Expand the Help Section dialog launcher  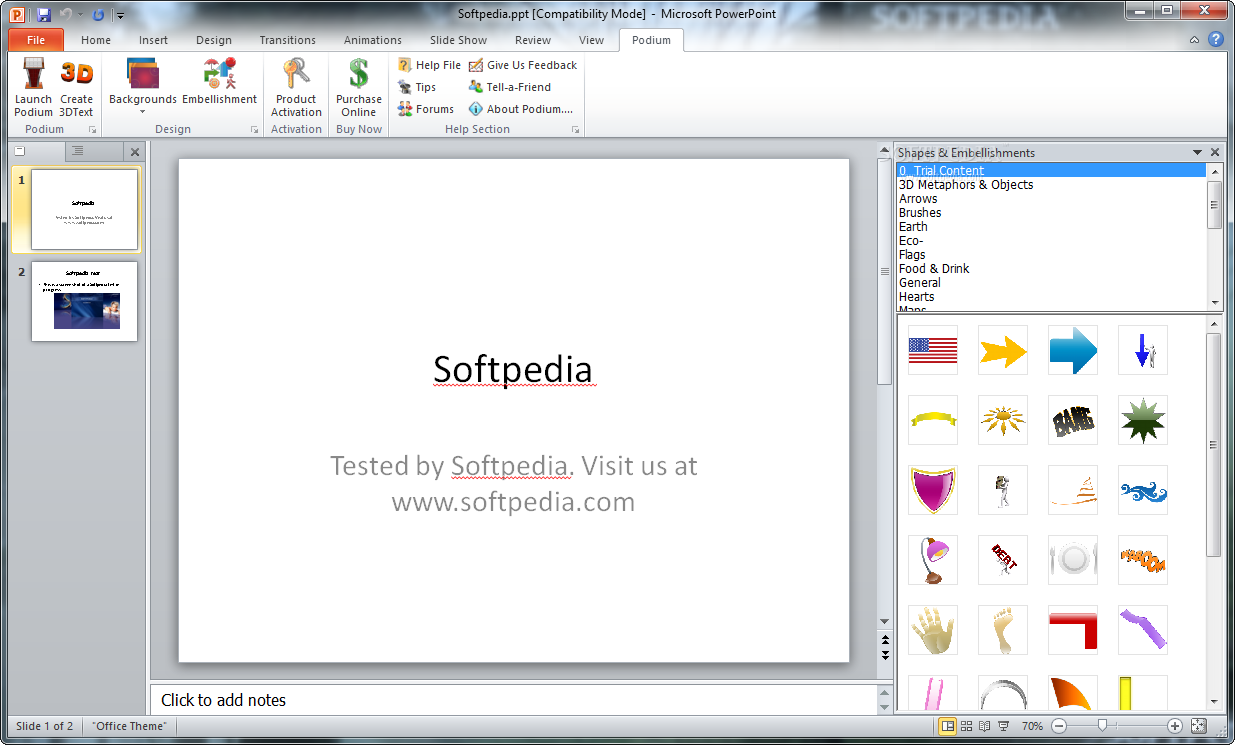coord(575,130)
